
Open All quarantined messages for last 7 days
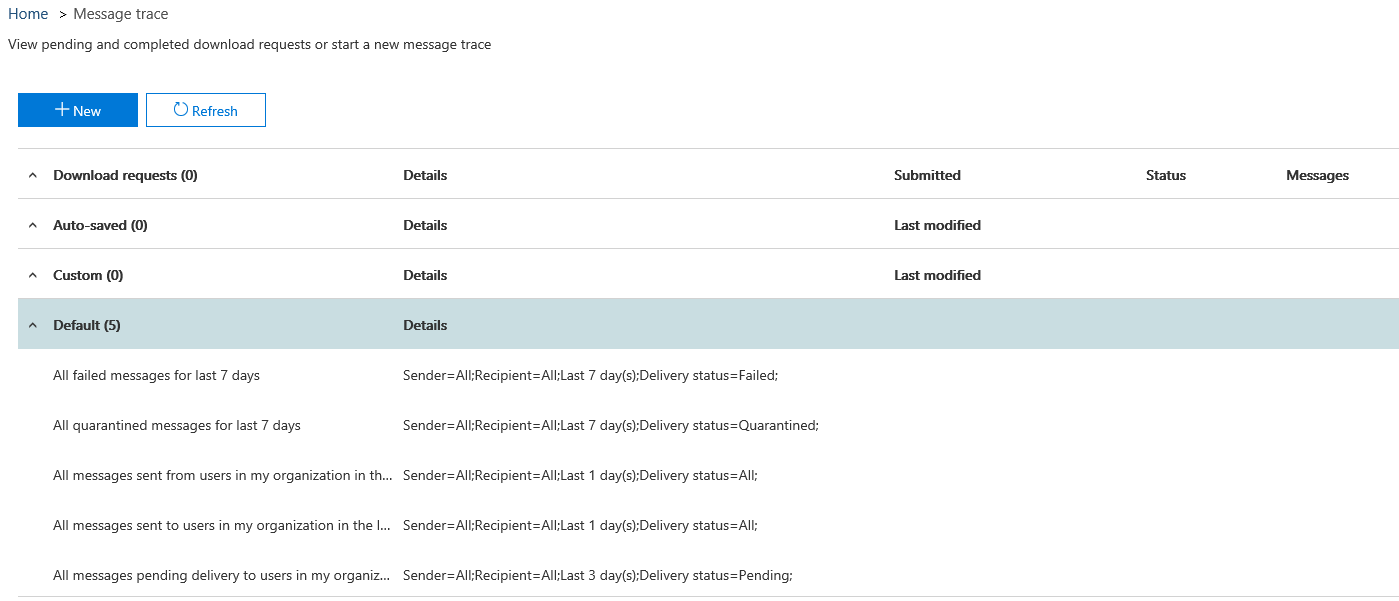coord(177,425)
